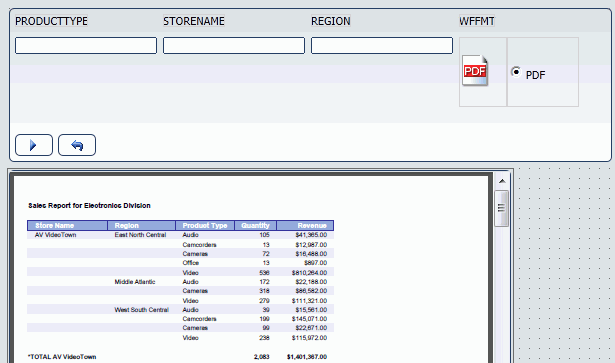Click the REGION input field
The width and height of the screenshot is (615, 363).
point(382,45)
